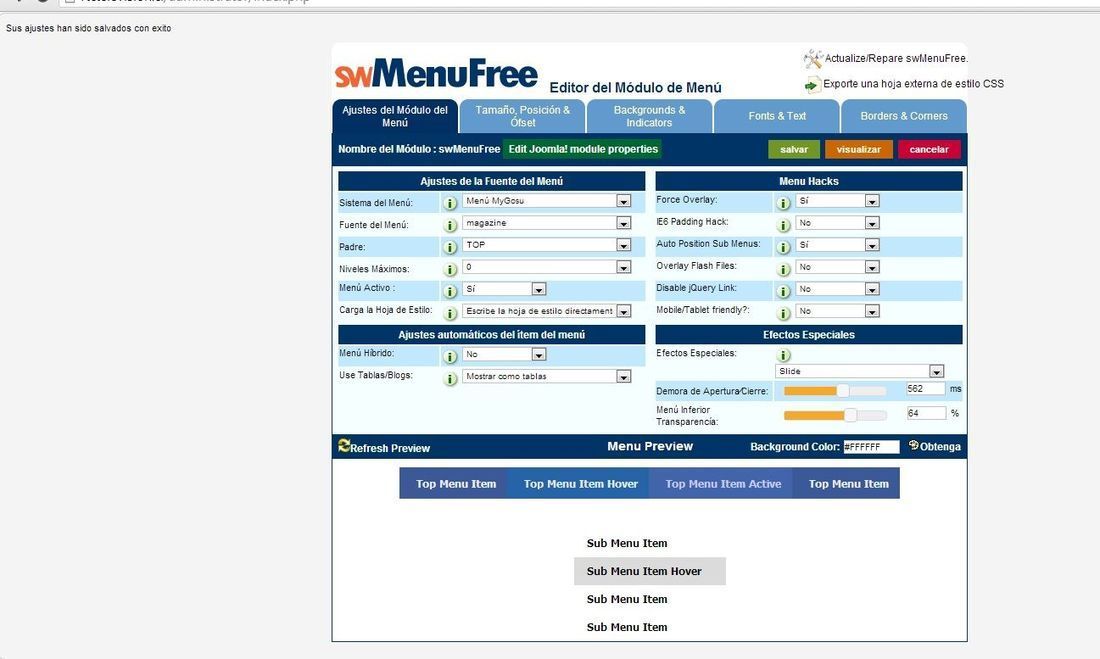Switch to Borders & Corners tab
The image size is (1100, 659).
click(904, 117)
